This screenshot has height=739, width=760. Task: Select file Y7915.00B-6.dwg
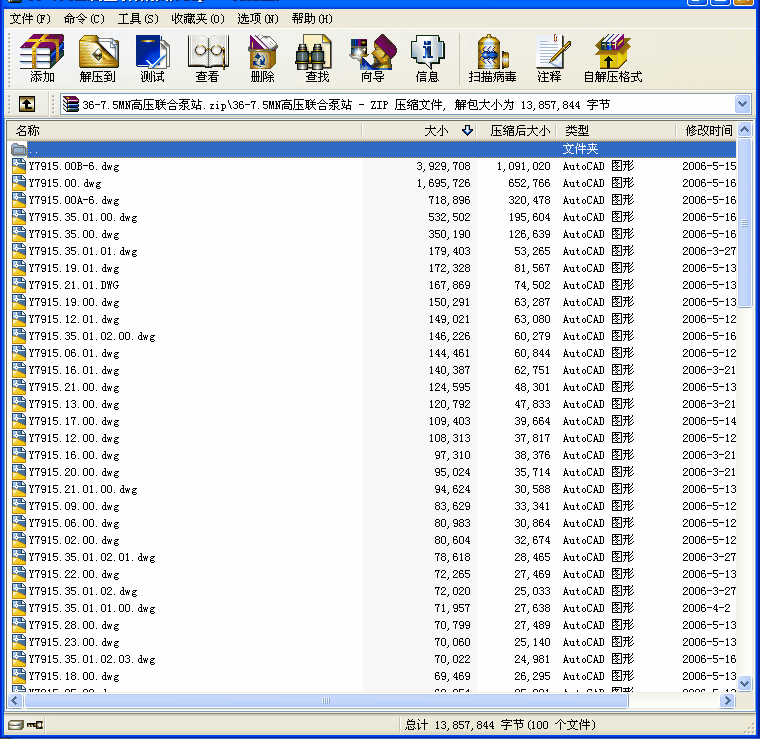(74, 166)
